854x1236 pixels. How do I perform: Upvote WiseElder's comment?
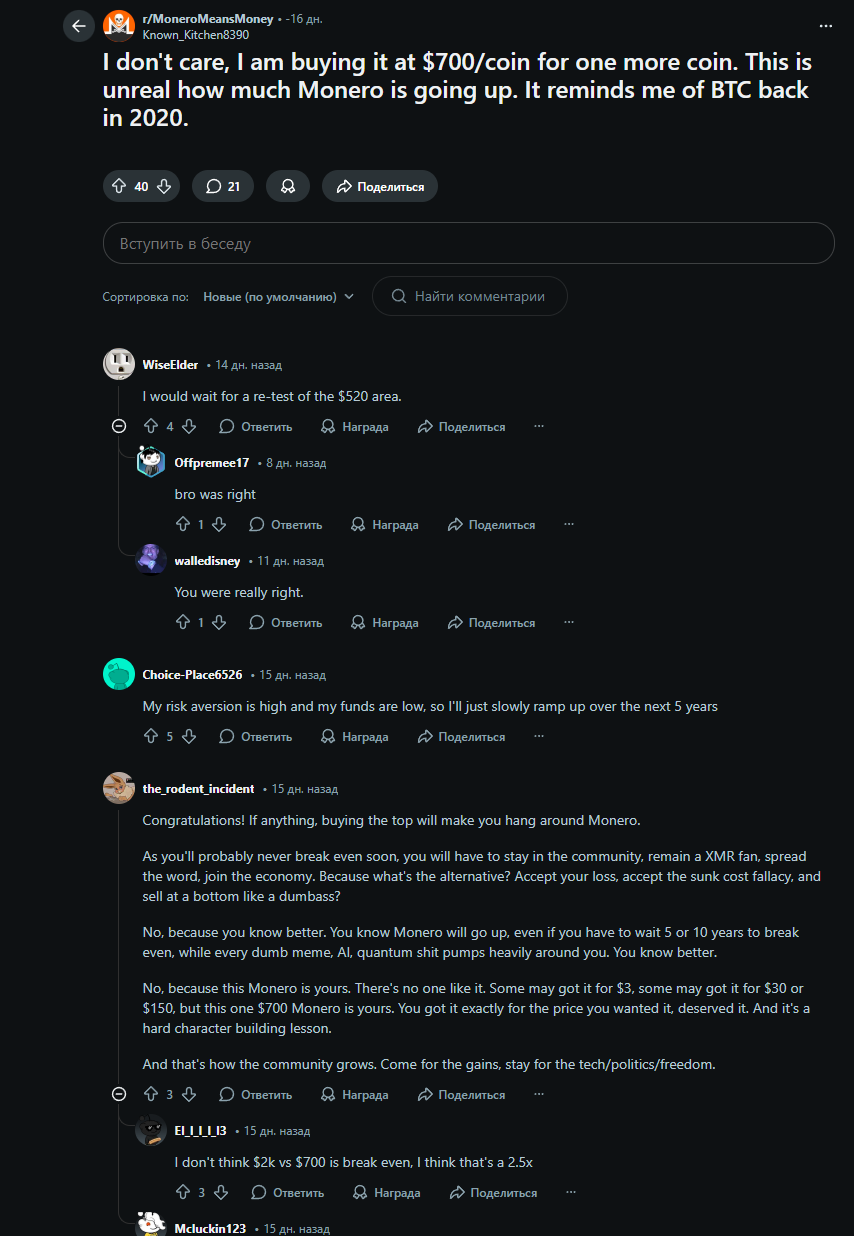coord(151,427)
